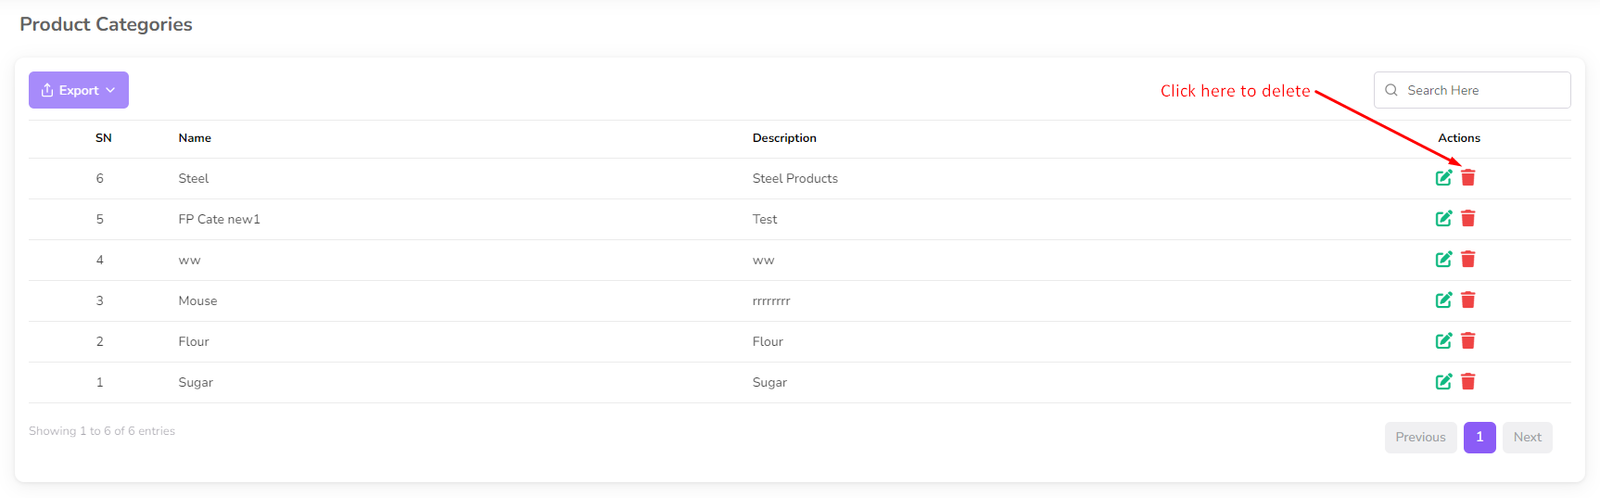The width and height of the screenshot is (1600, 498).
Task: Remove the Flour category
Action: [1468, 341]
